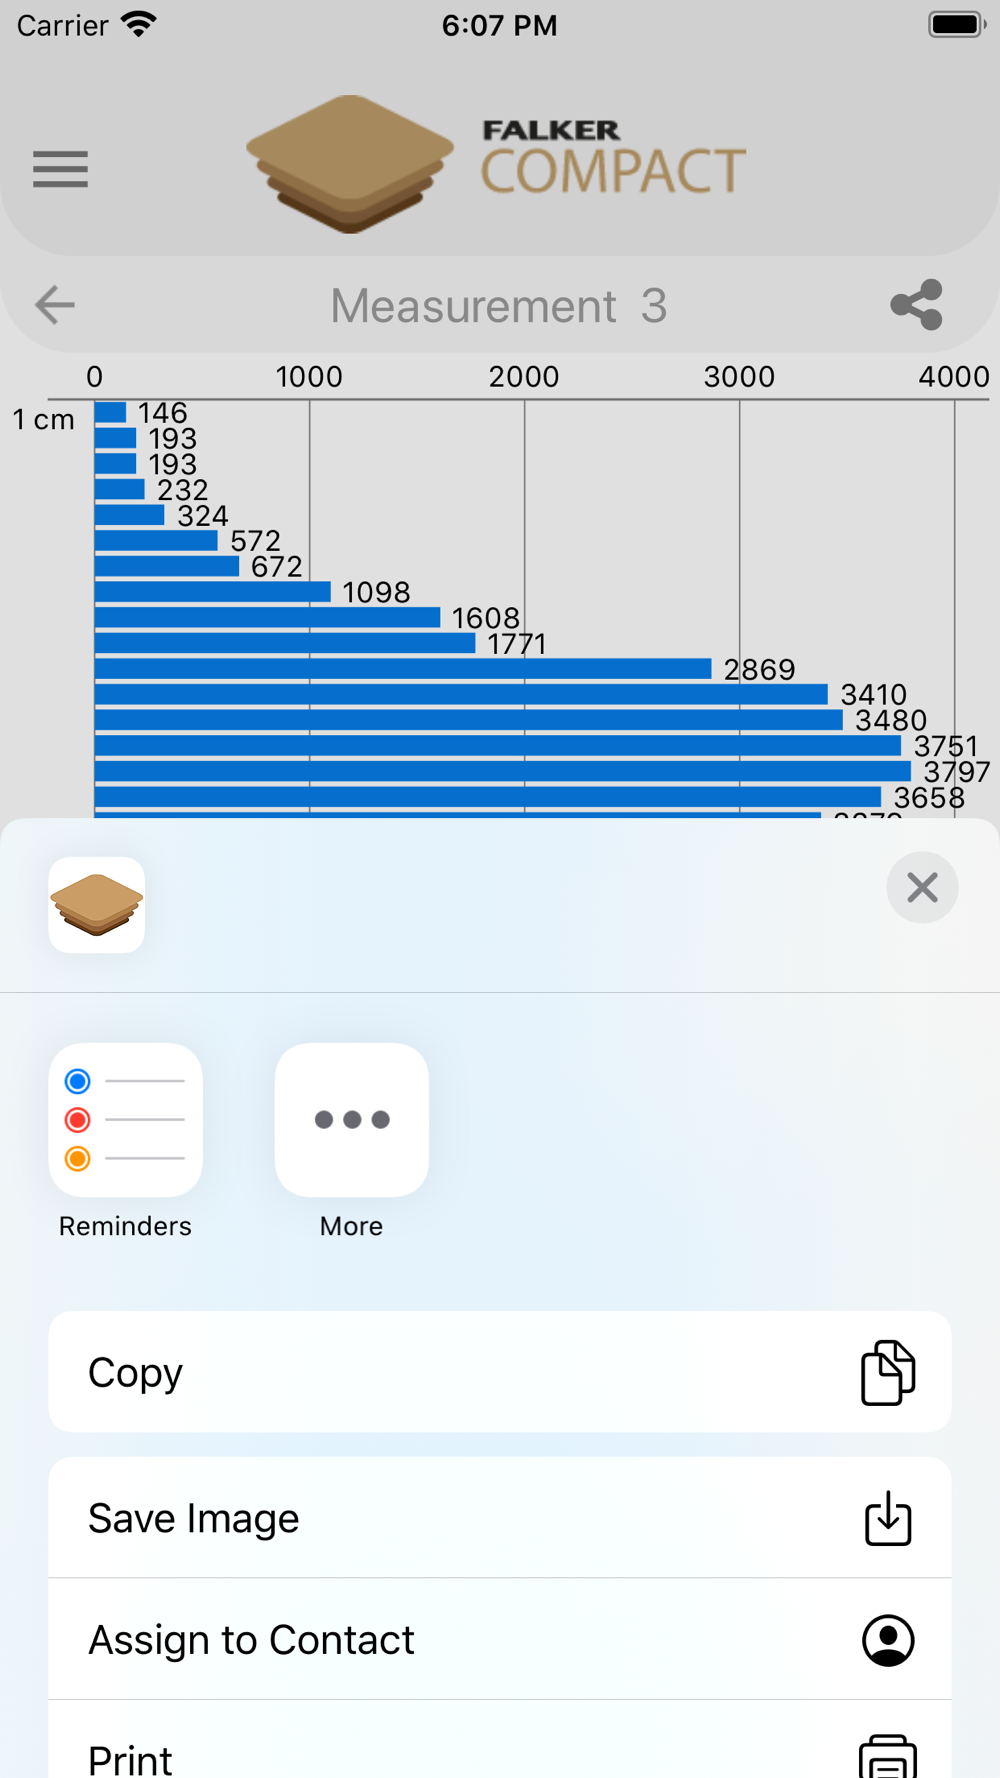Tap the copy documents icon

888,1372
